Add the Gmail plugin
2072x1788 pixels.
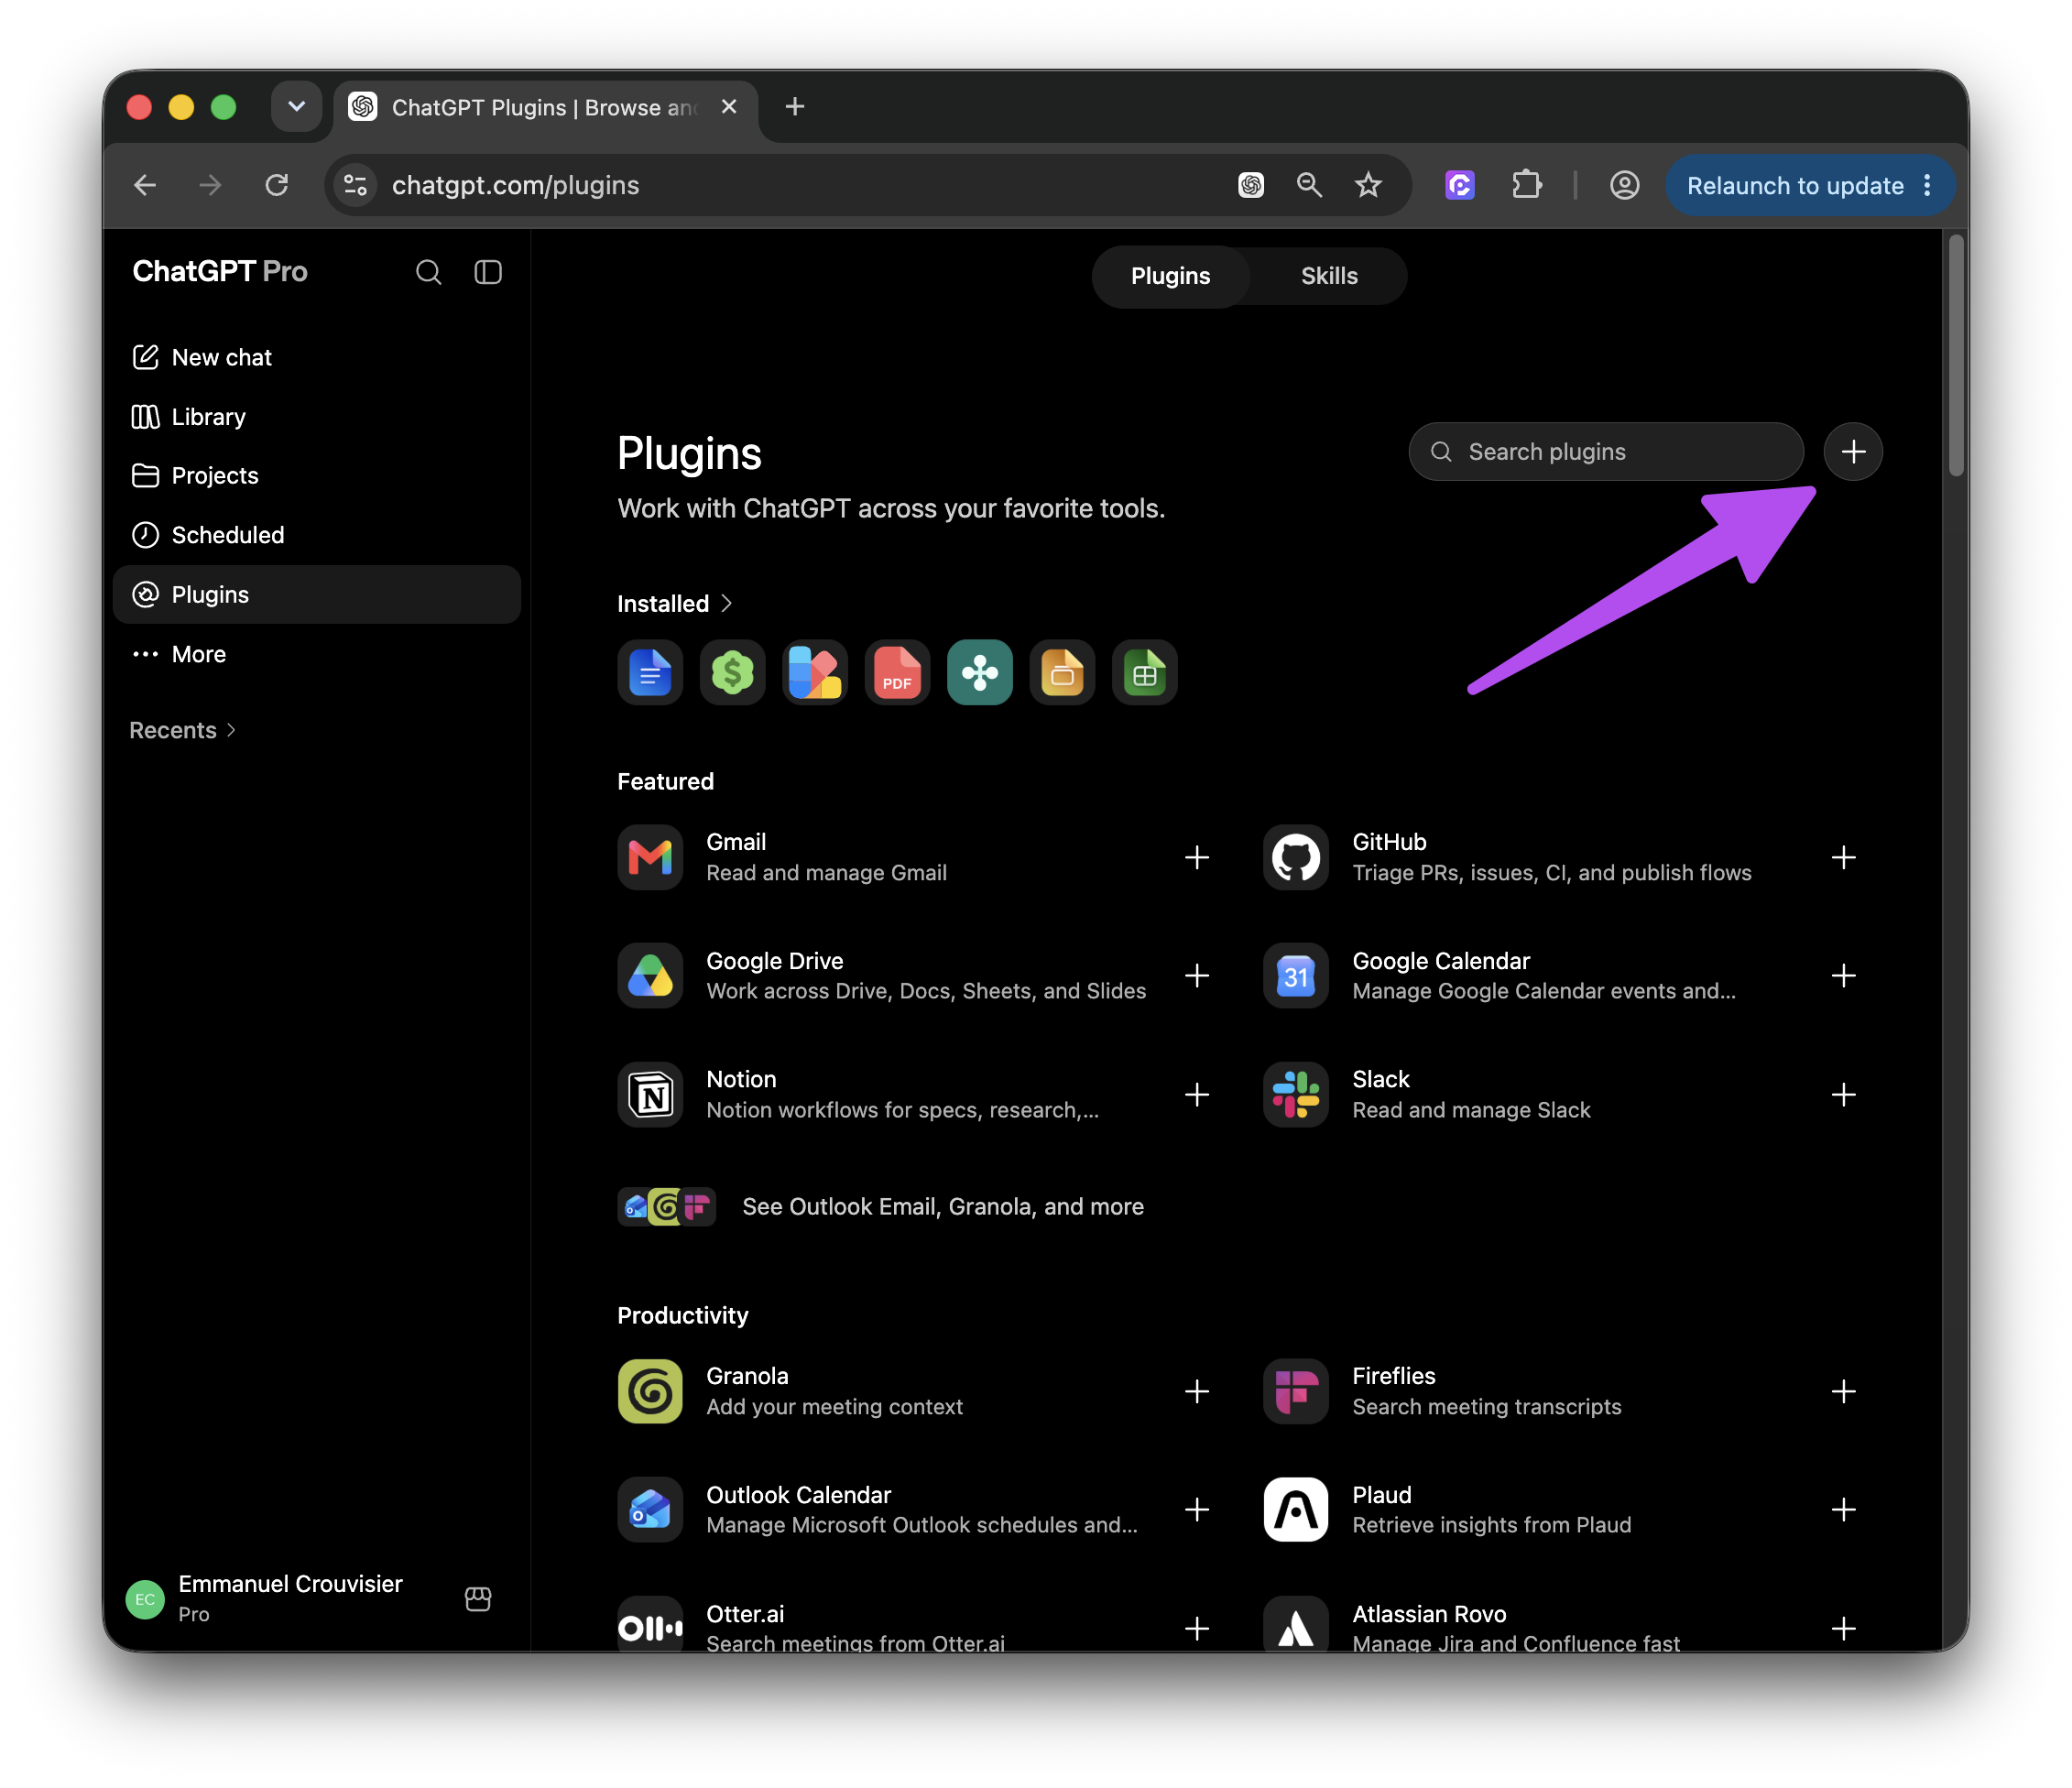coord(1197,857)
